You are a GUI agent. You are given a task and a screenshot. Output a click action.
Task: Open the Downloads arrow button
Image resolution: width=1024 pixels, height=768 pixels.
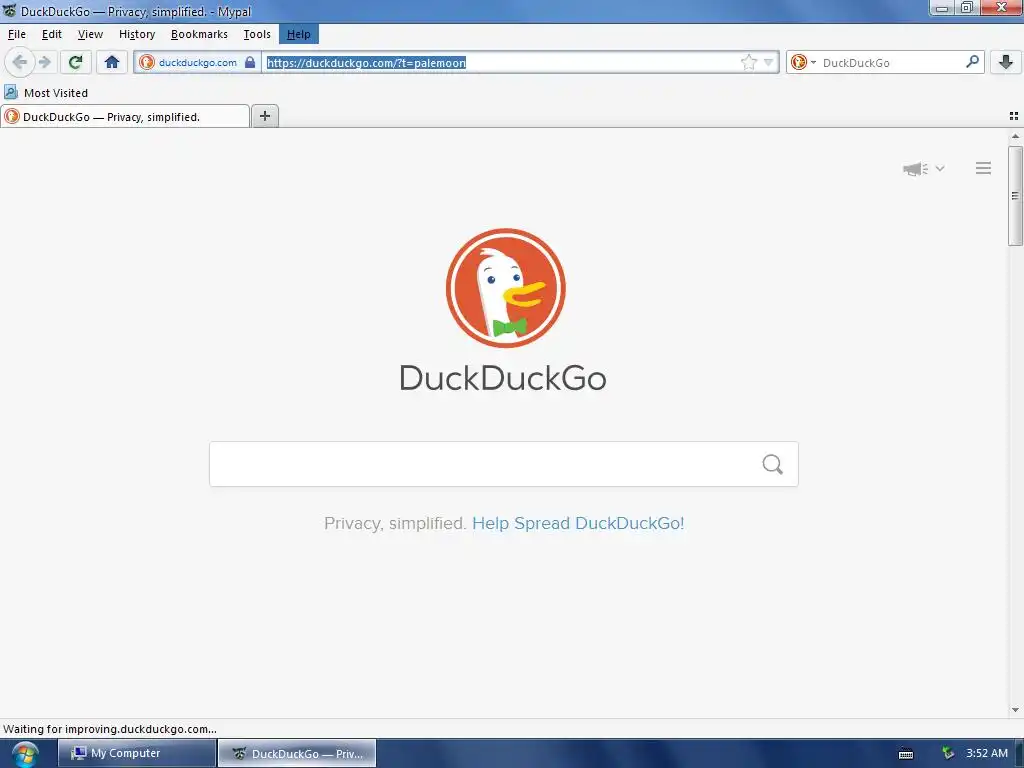(1006, 62)
